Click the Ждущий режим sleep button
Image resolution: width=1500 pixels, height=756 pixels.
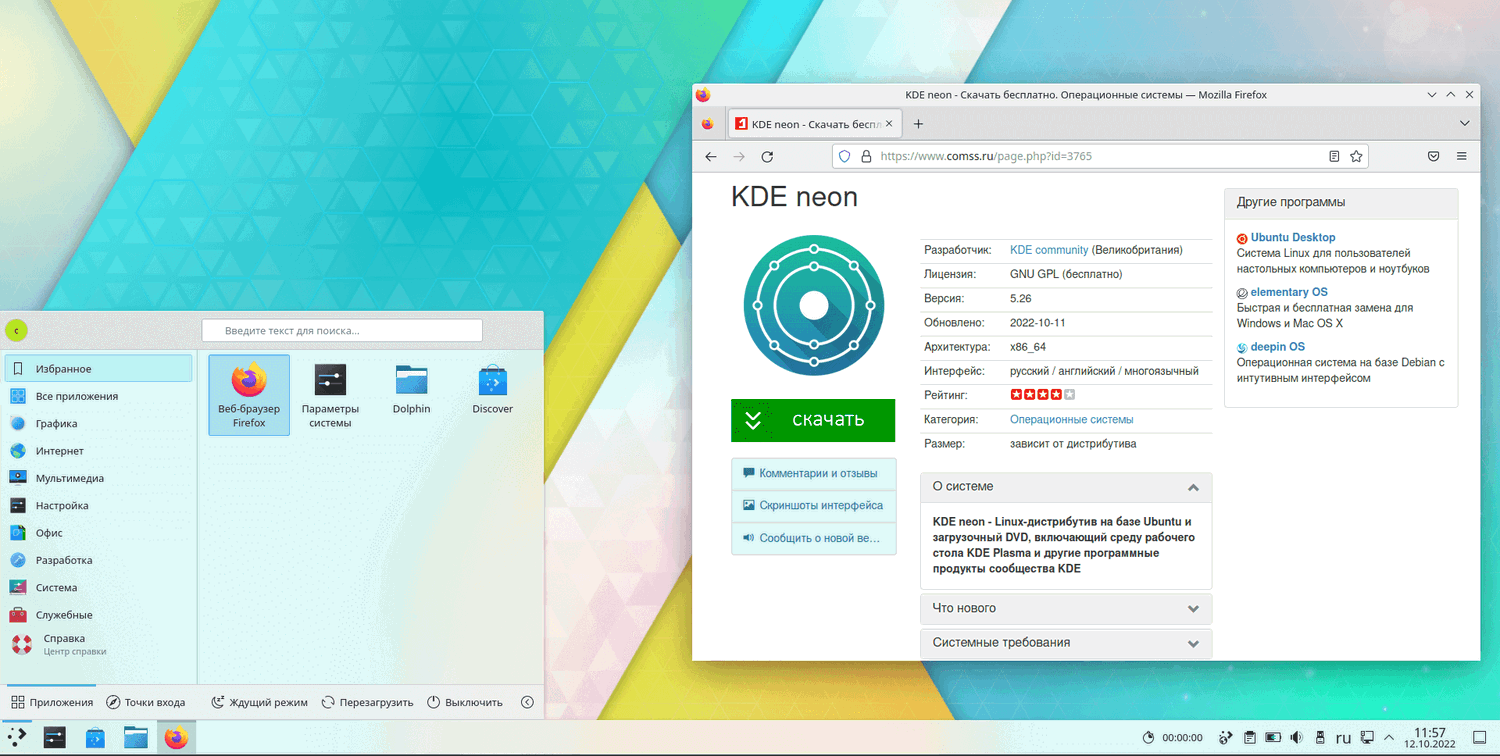pos(260,702)
